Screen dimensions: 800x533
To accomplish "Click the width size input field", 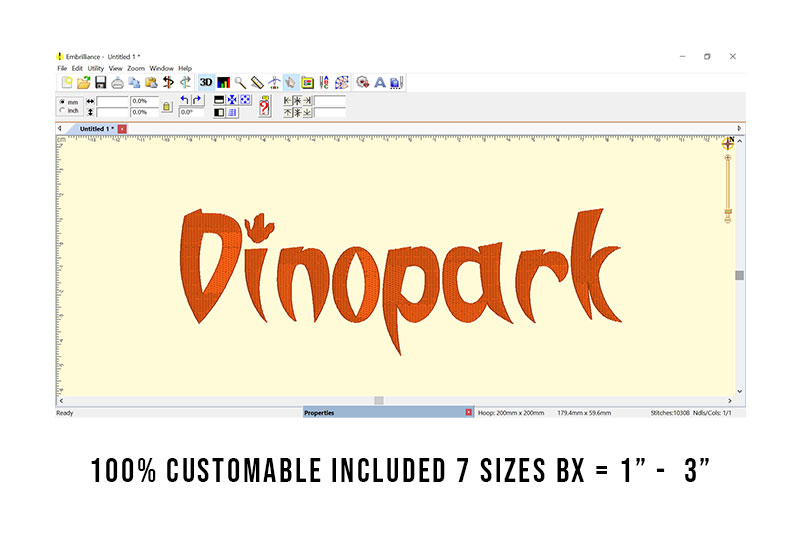I will point(113,101).
